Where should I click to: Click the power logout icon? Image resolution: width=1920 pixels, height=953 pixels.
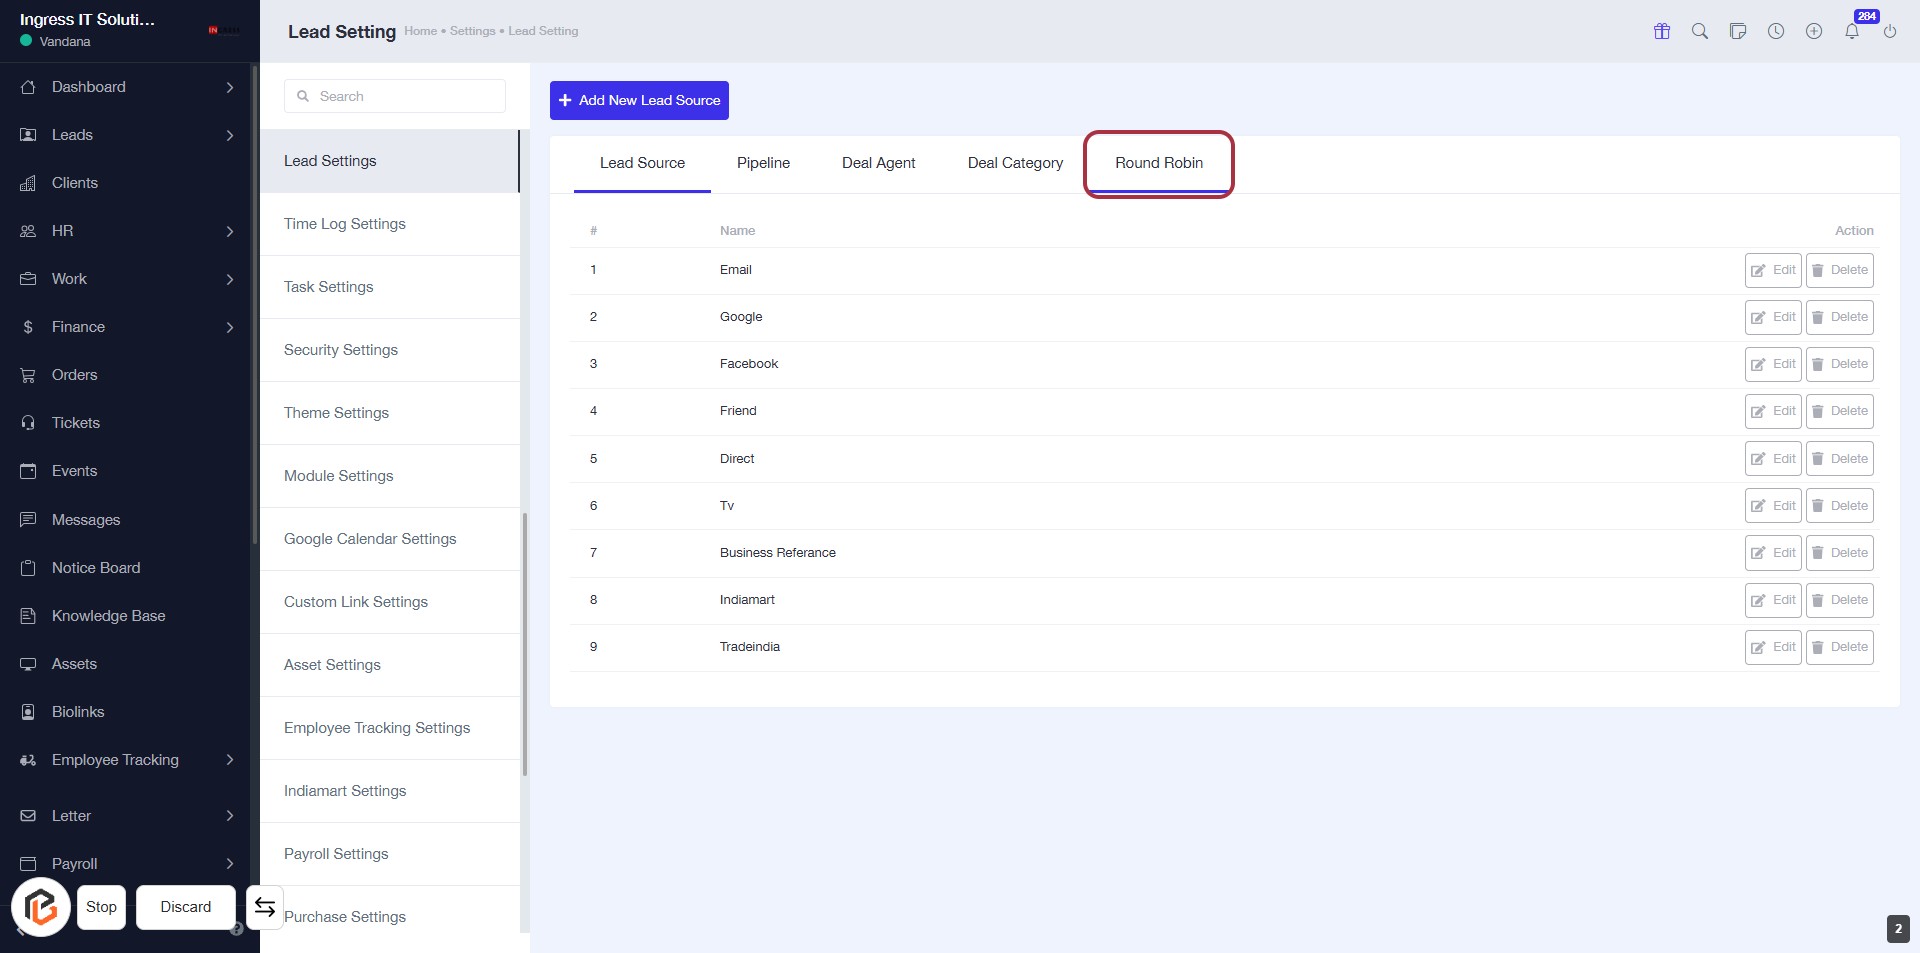[x=1890, y=31]
